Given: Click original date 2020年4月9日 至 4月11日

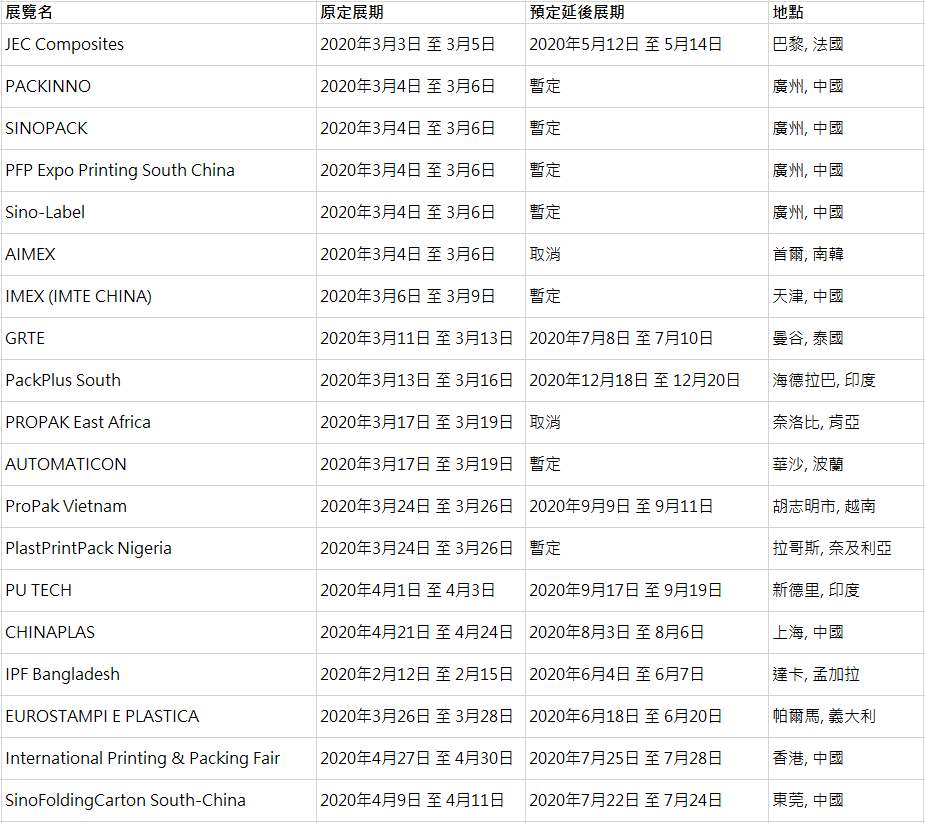Looking at the screenshot, I should (412, 800).
